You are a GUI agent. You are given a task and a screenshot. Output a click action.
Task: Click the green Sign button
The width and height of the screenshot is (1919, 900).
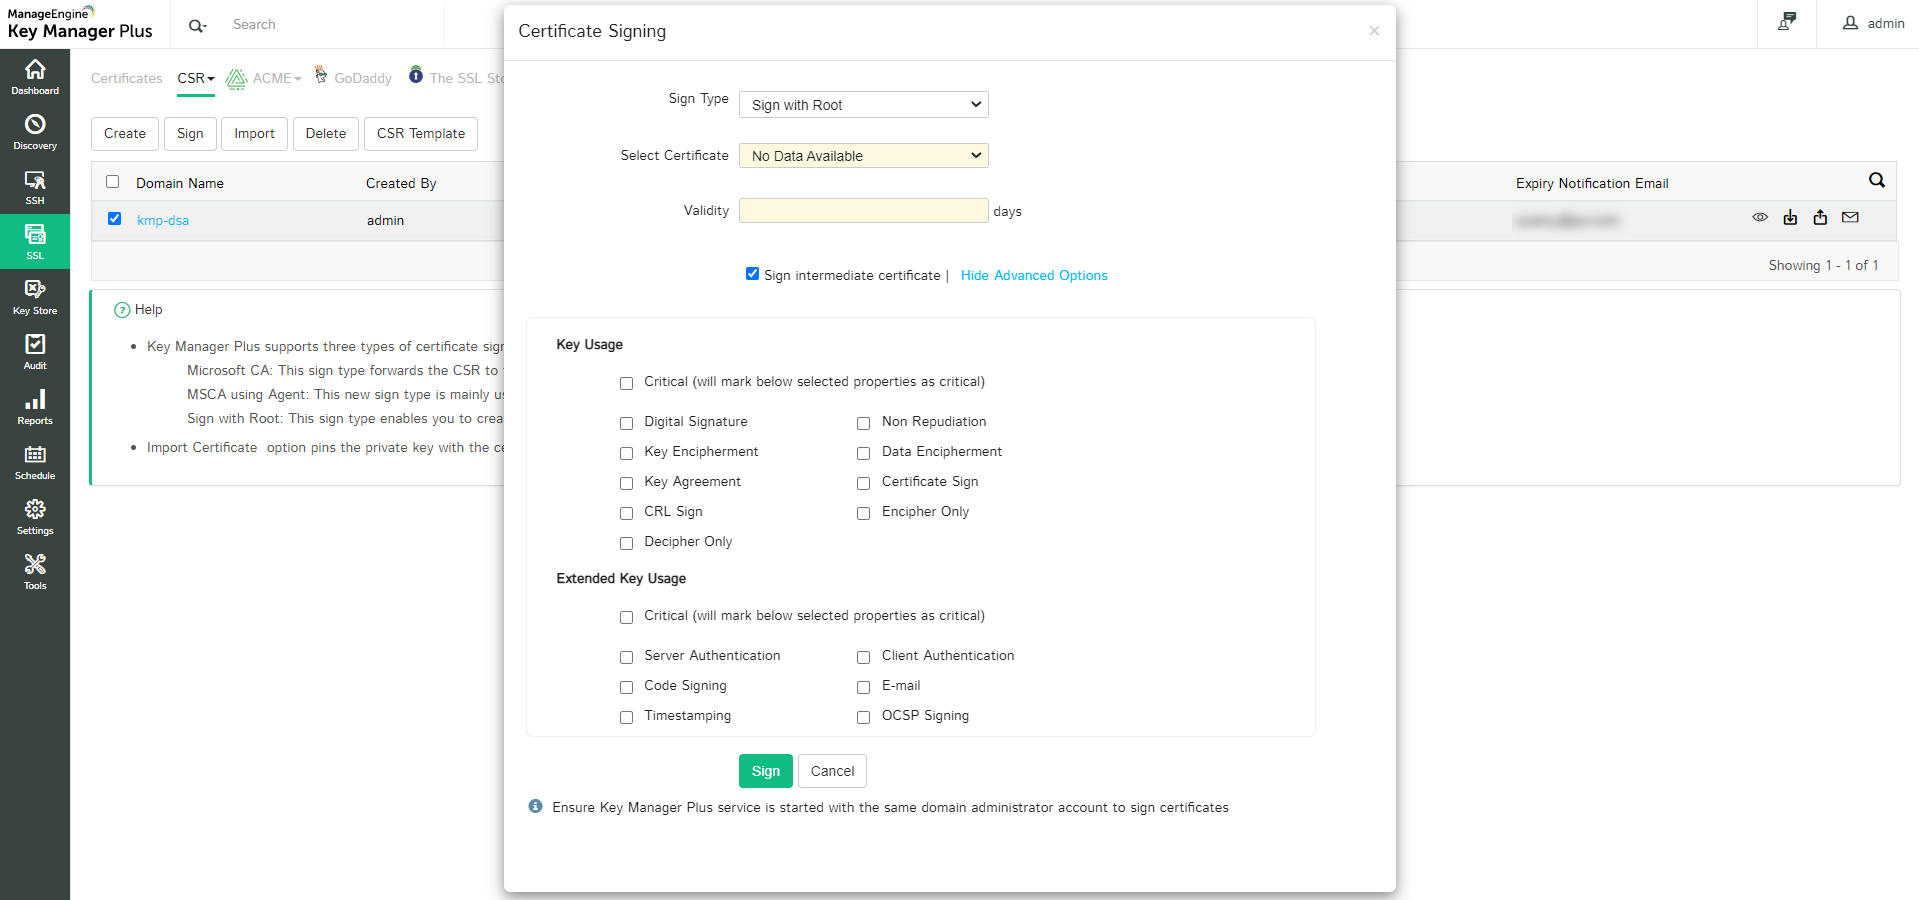tap(765, 771)
